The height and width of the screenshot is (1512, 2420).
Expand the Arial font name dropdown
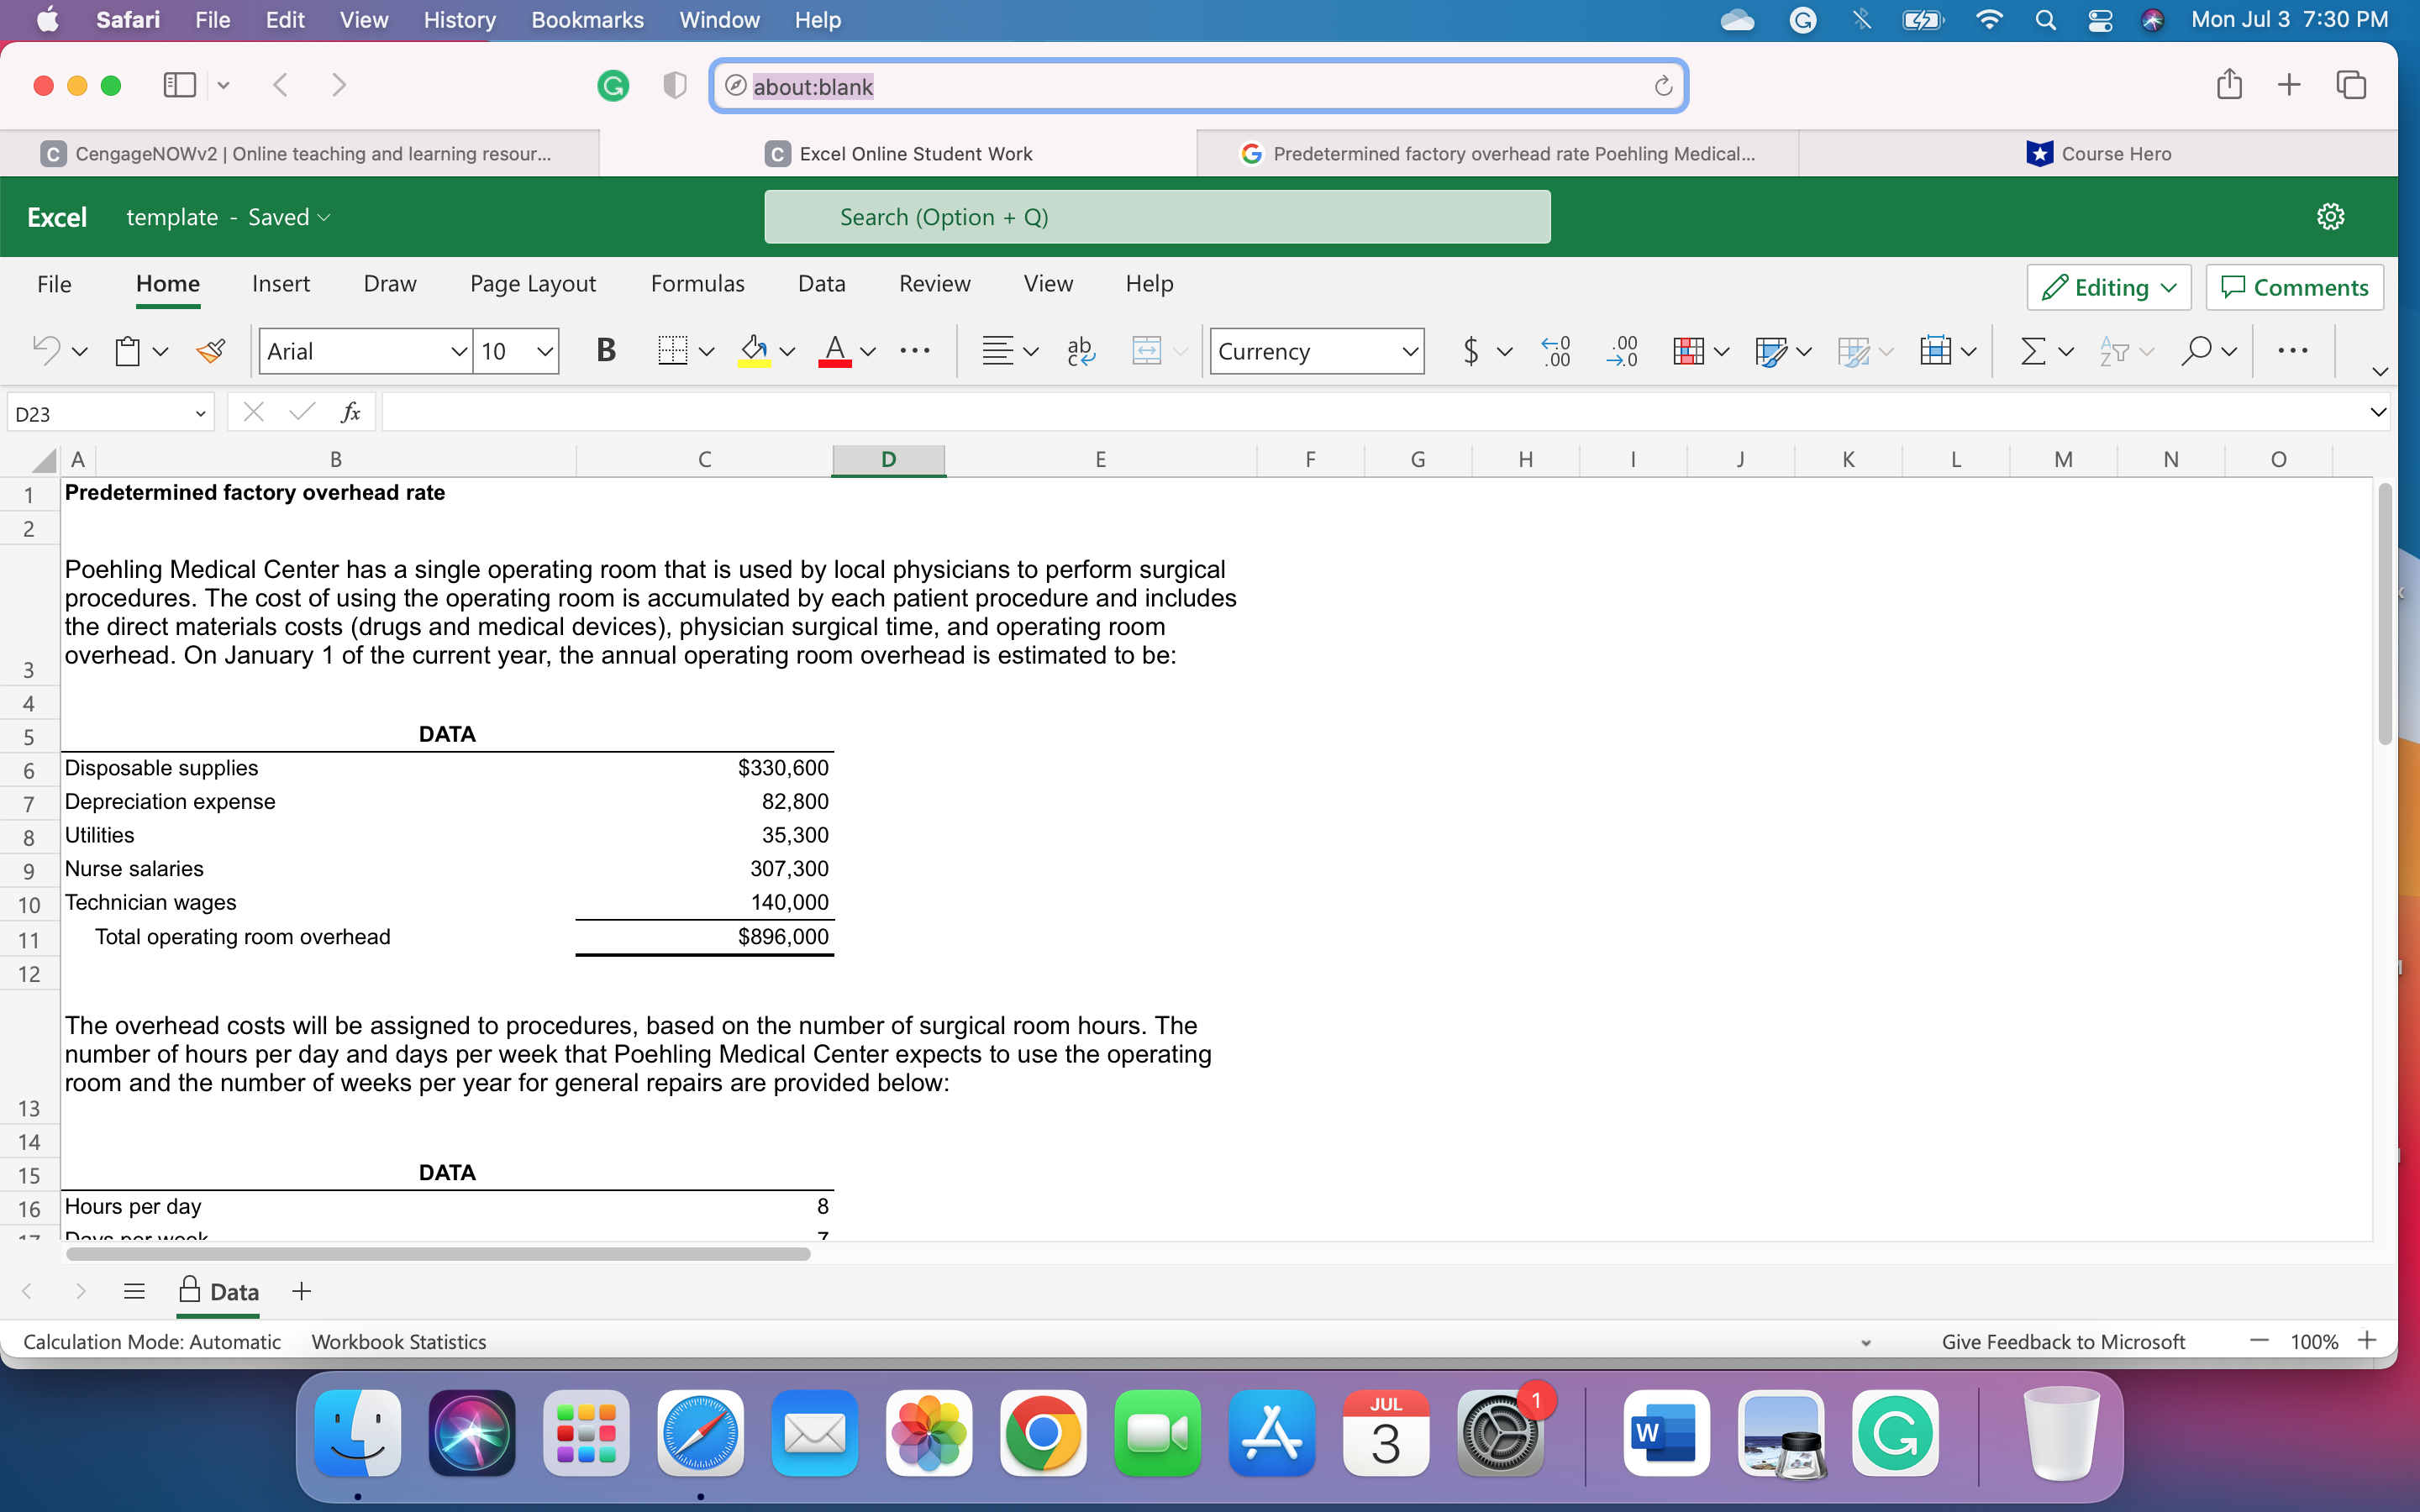tap(457, 351)
